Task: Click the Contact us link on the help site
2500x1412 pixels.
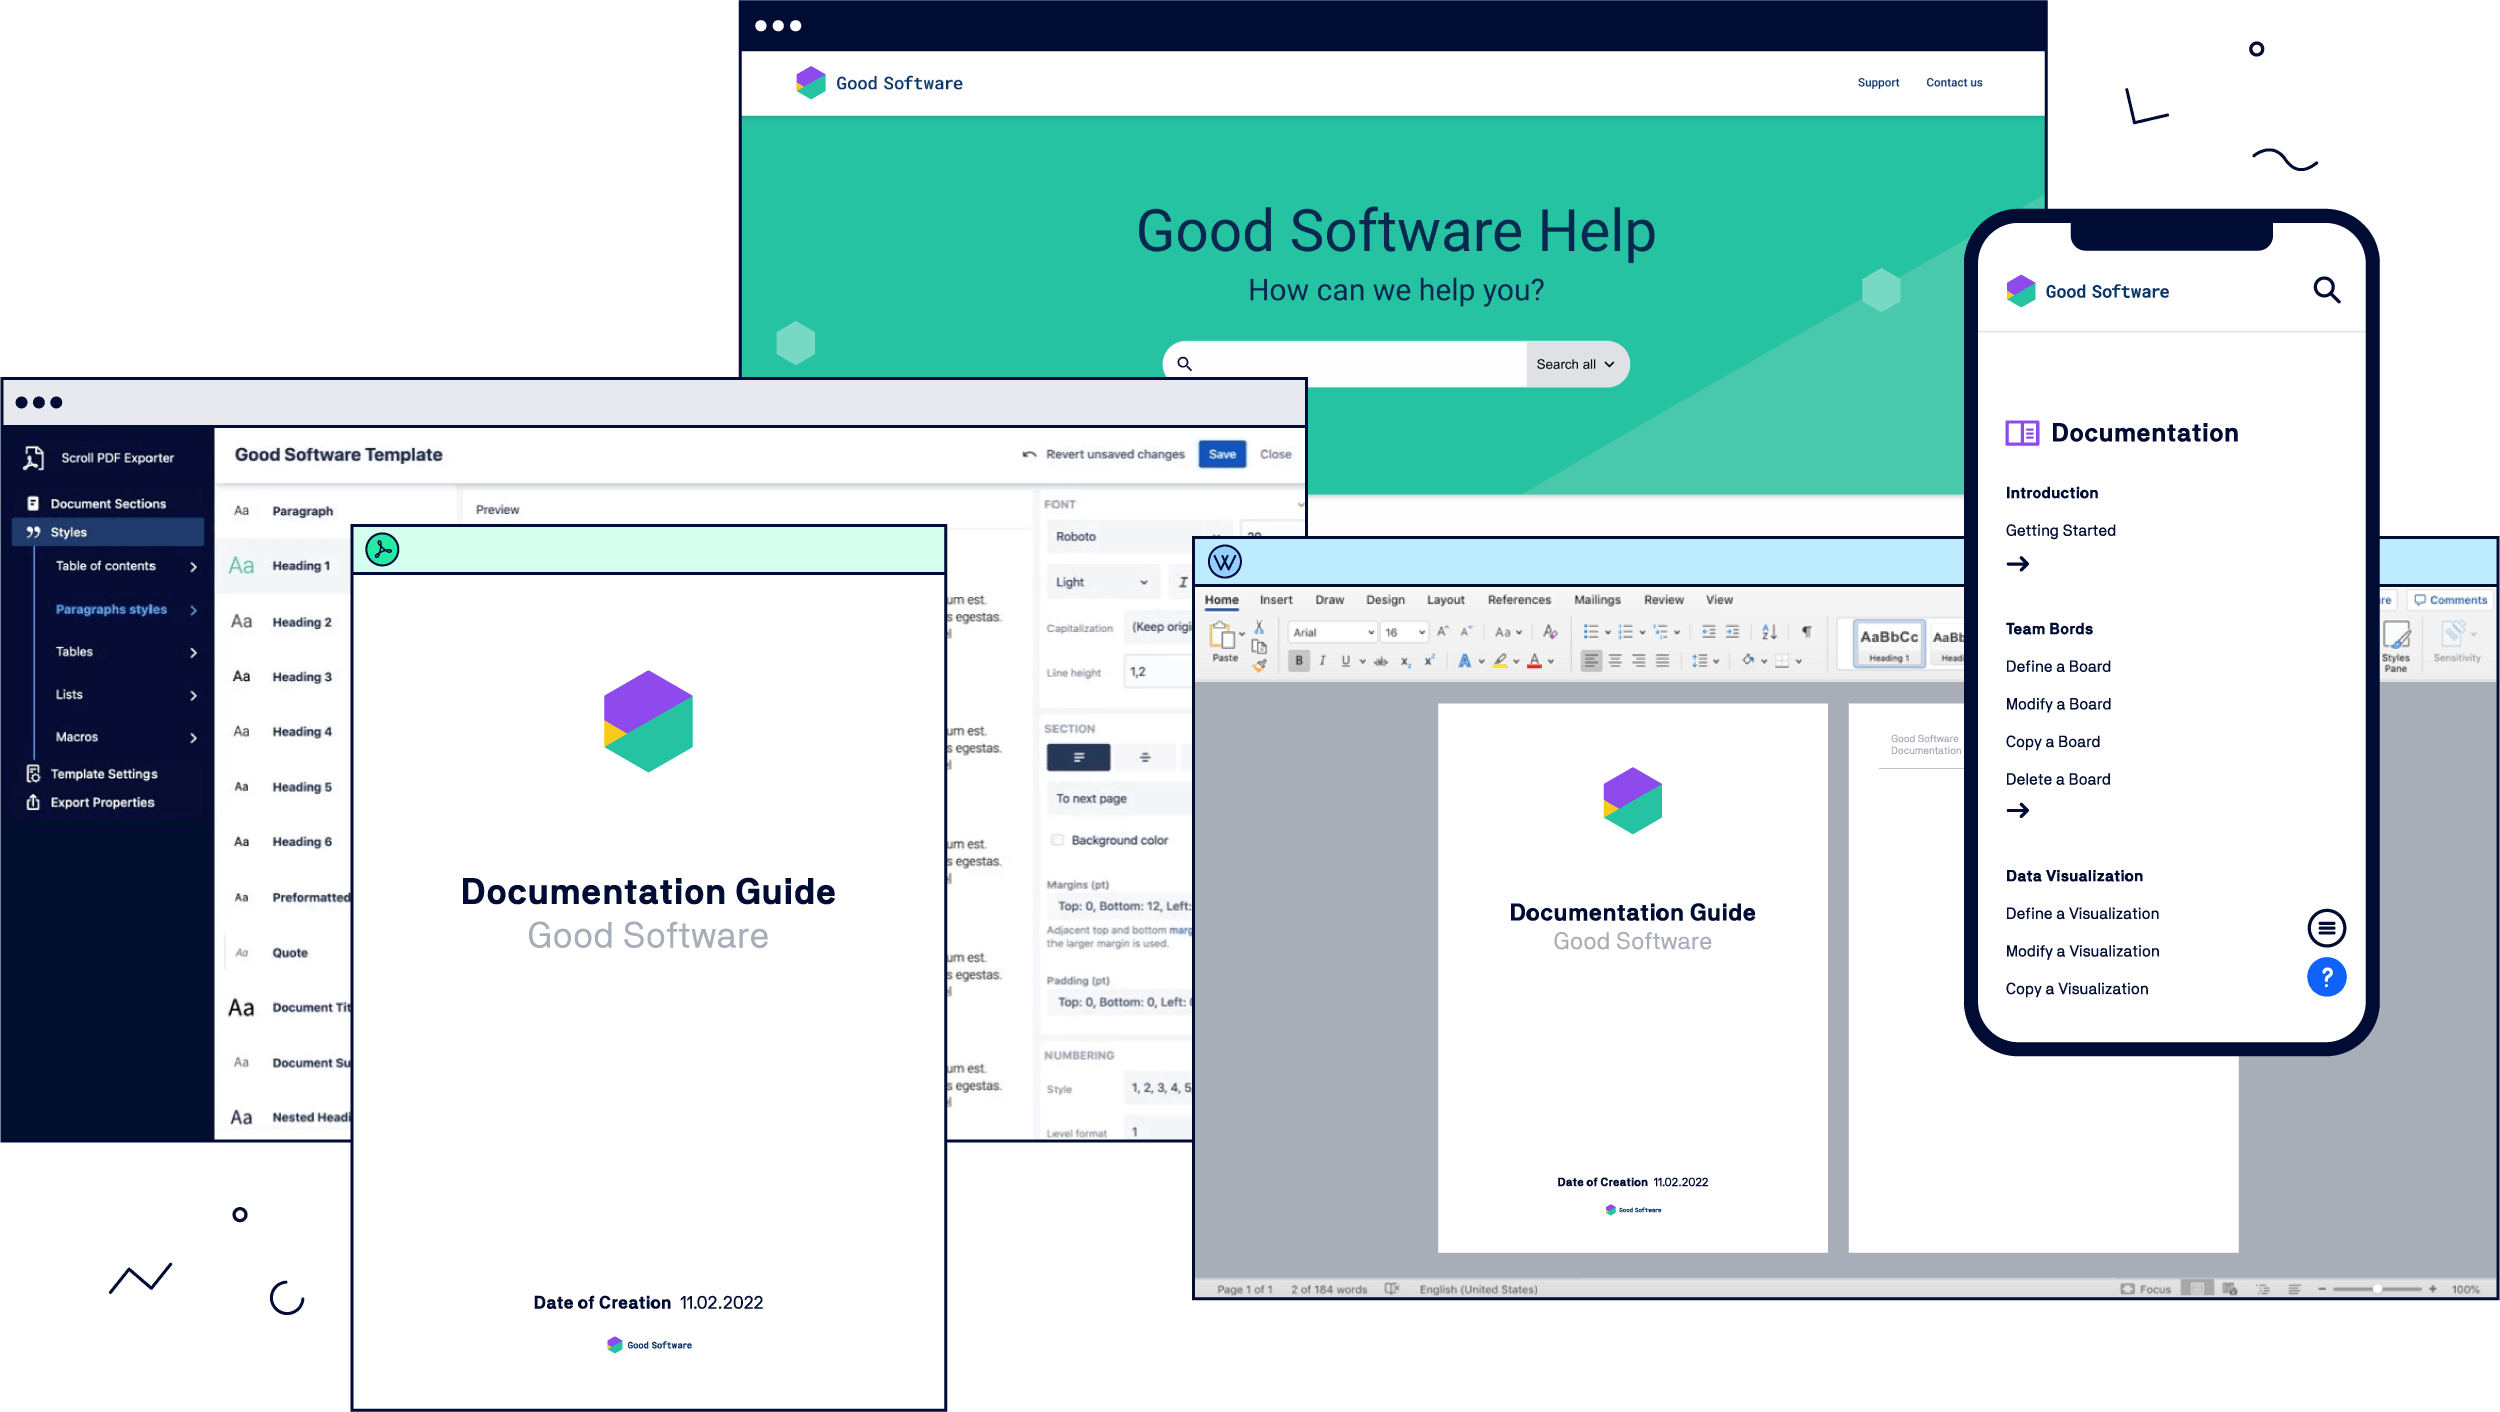Action: pyautogui.click(x=1954, y=83)
